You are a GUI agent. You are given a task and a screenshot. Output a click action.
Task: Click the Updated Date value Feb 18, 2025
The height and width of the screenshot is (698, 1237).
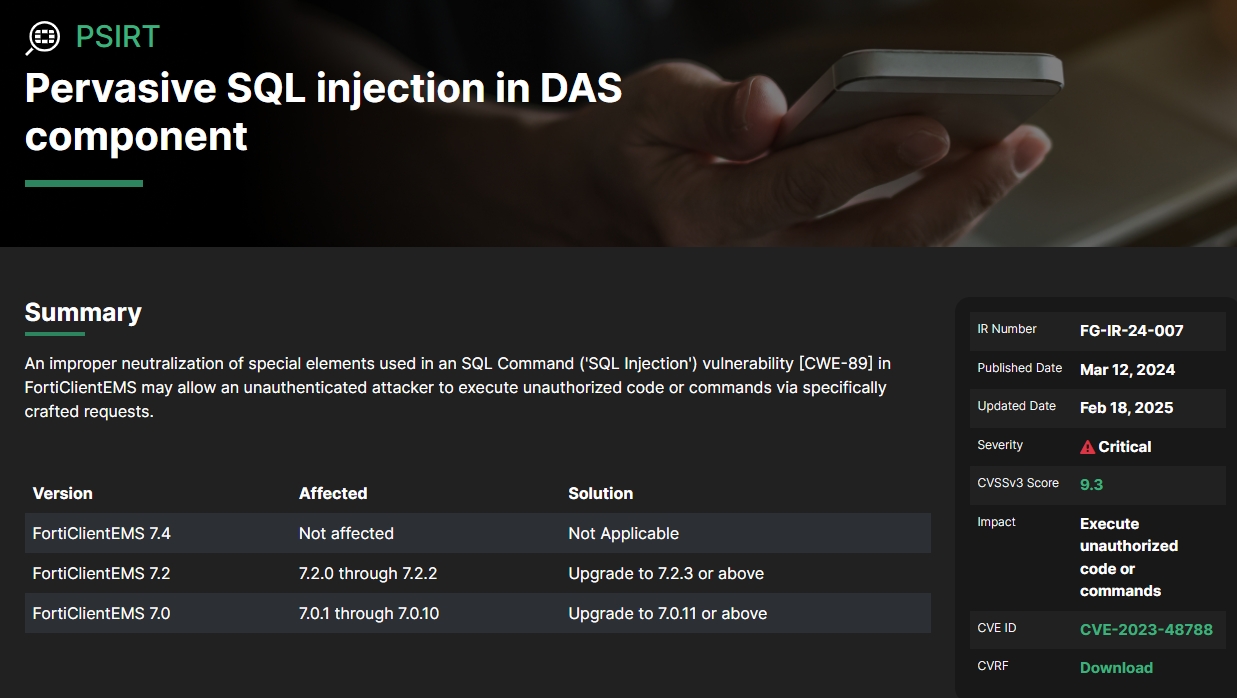tap(1126, 407)
